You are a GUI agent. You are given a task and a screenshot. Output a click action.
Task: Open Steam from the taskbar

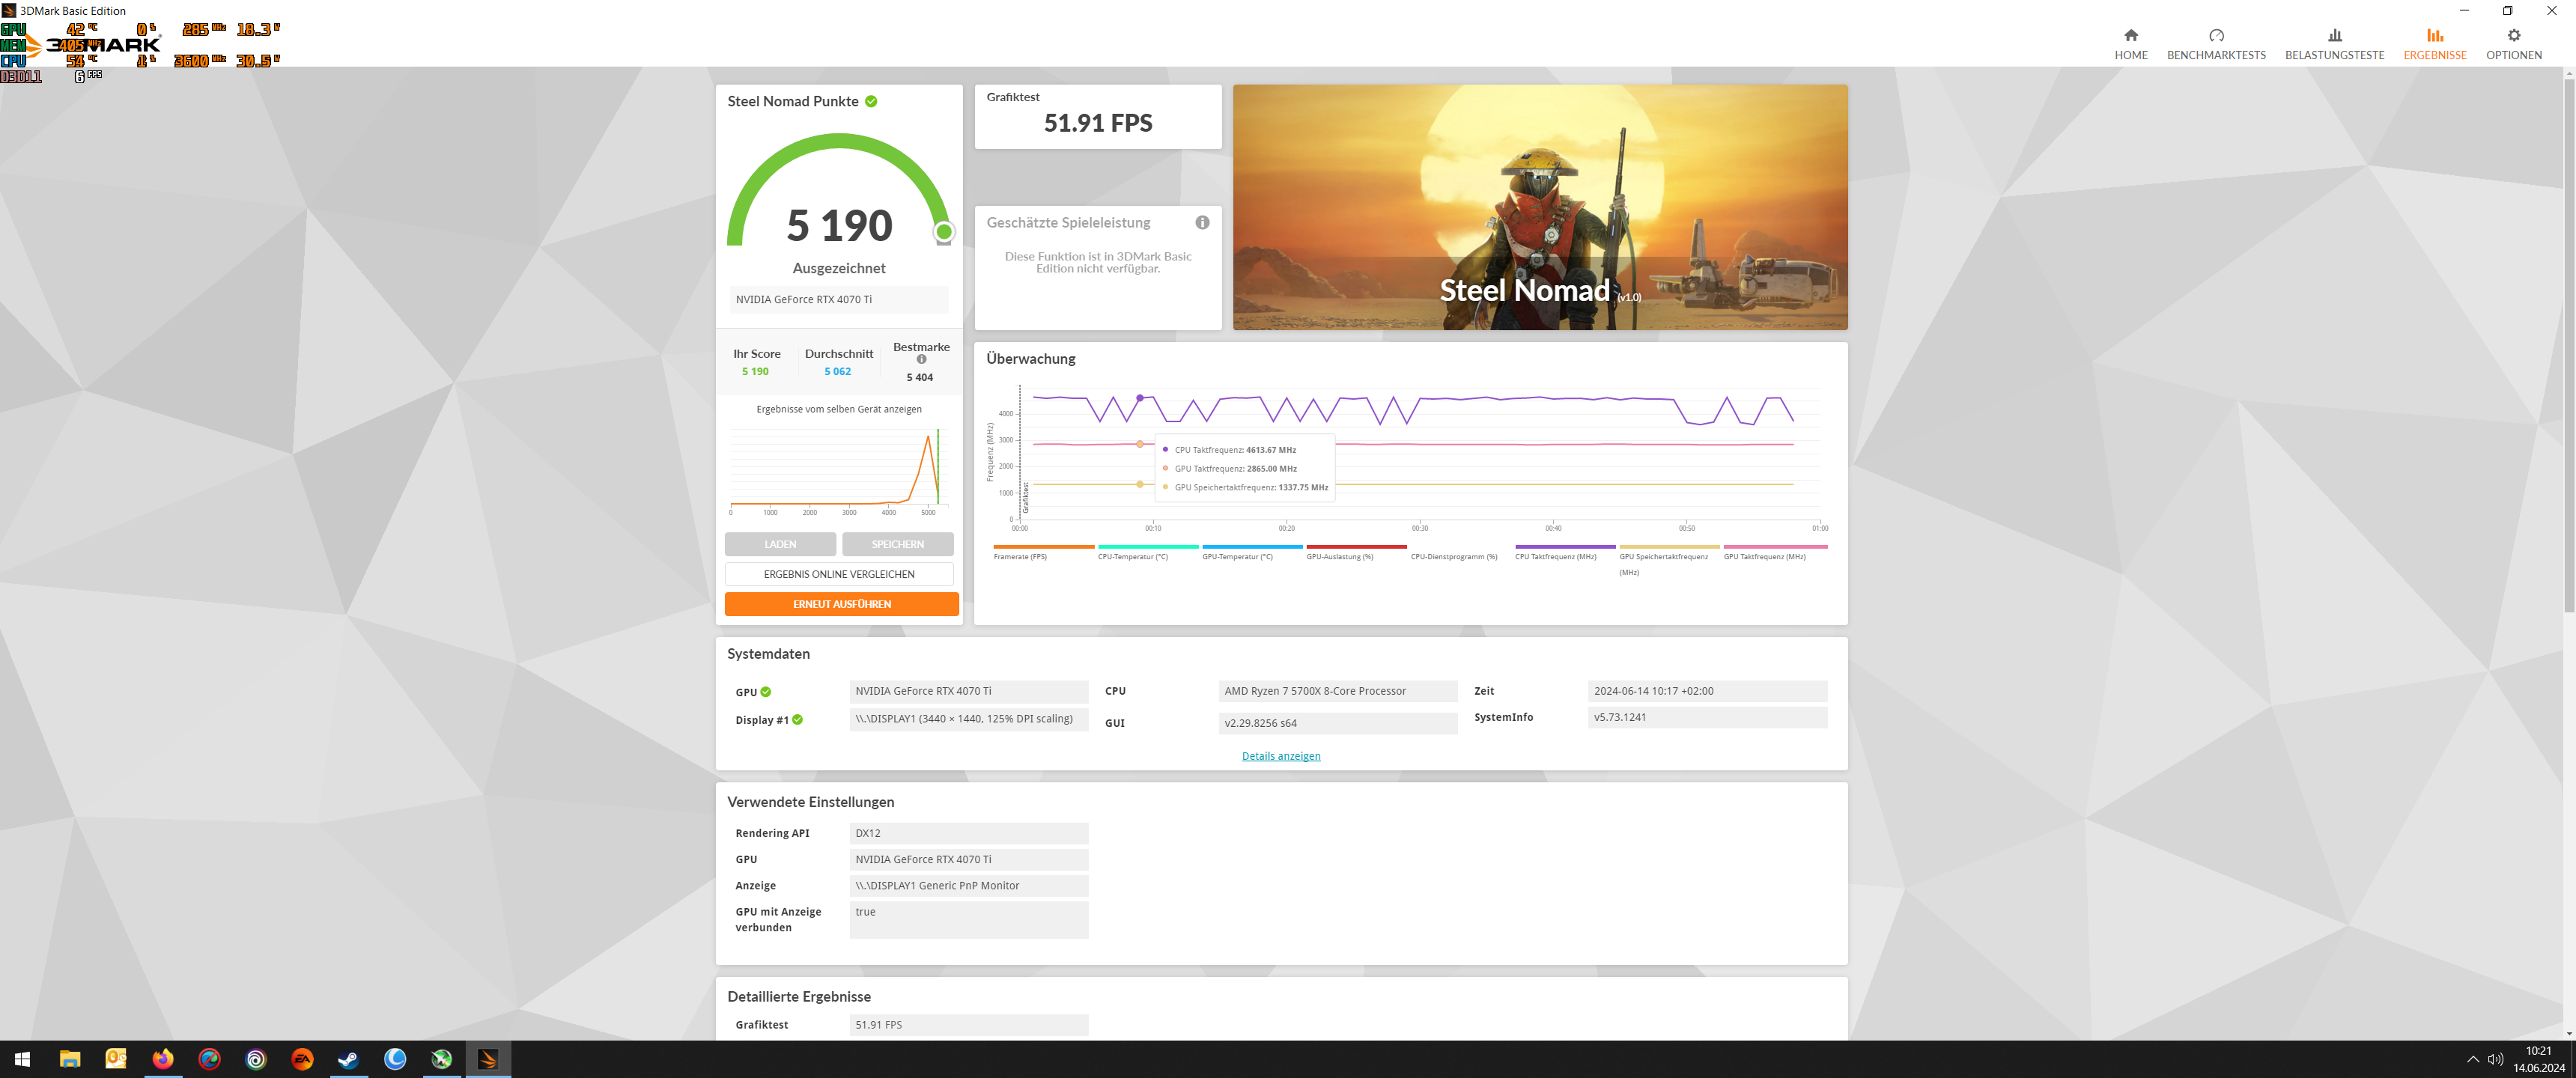(348, 1059)
